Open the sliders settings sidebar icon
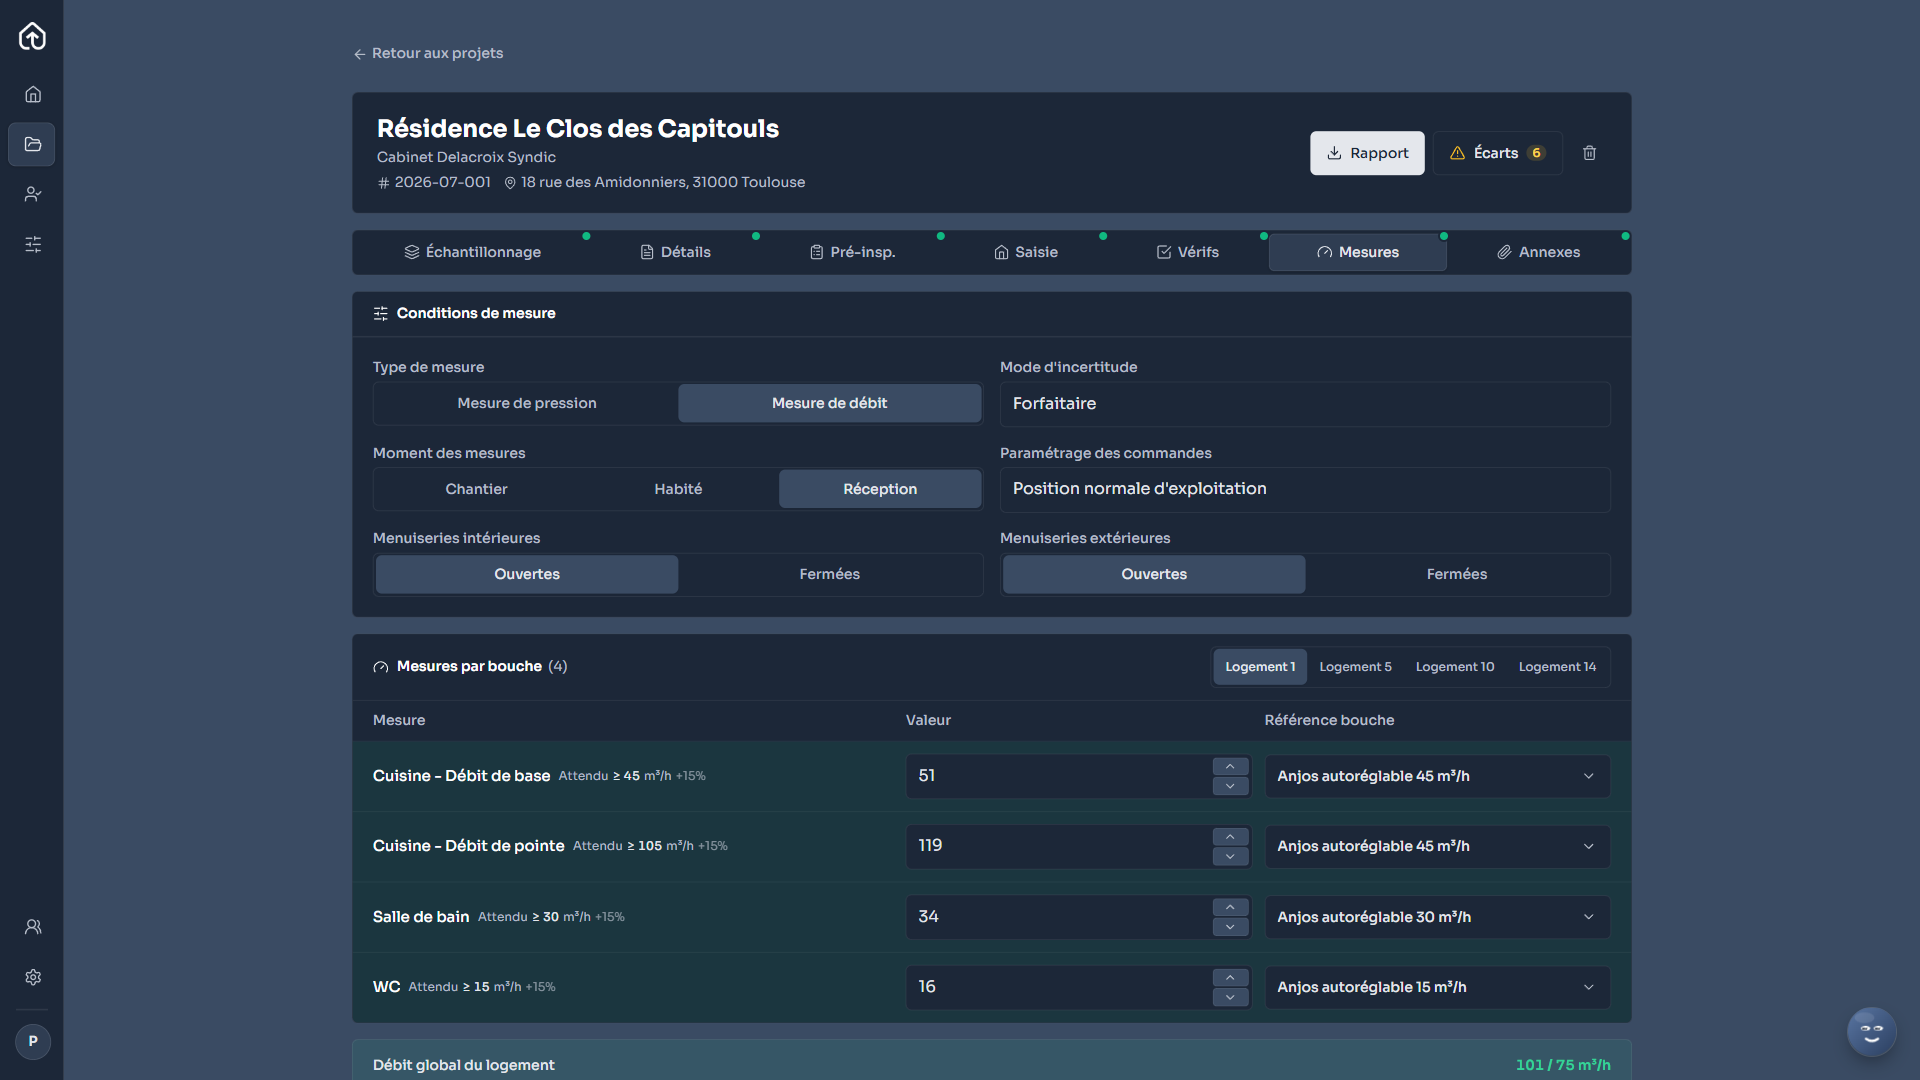The image size is (1920, 1080). [32, 244]
